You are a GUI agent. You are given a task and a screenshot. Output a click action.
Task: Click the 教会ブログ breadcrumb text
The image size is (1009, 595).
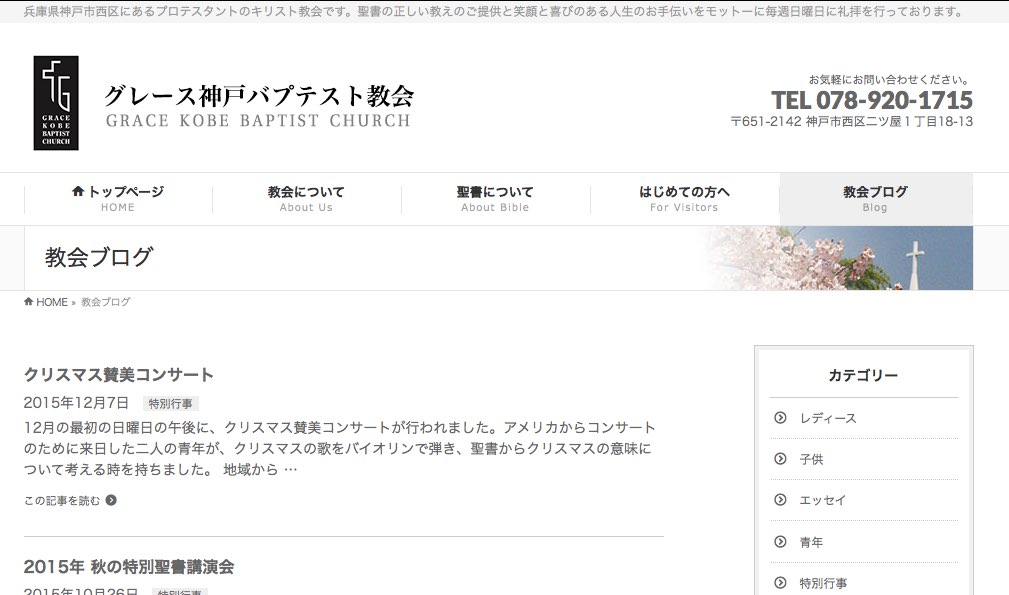tap(106, 302)
